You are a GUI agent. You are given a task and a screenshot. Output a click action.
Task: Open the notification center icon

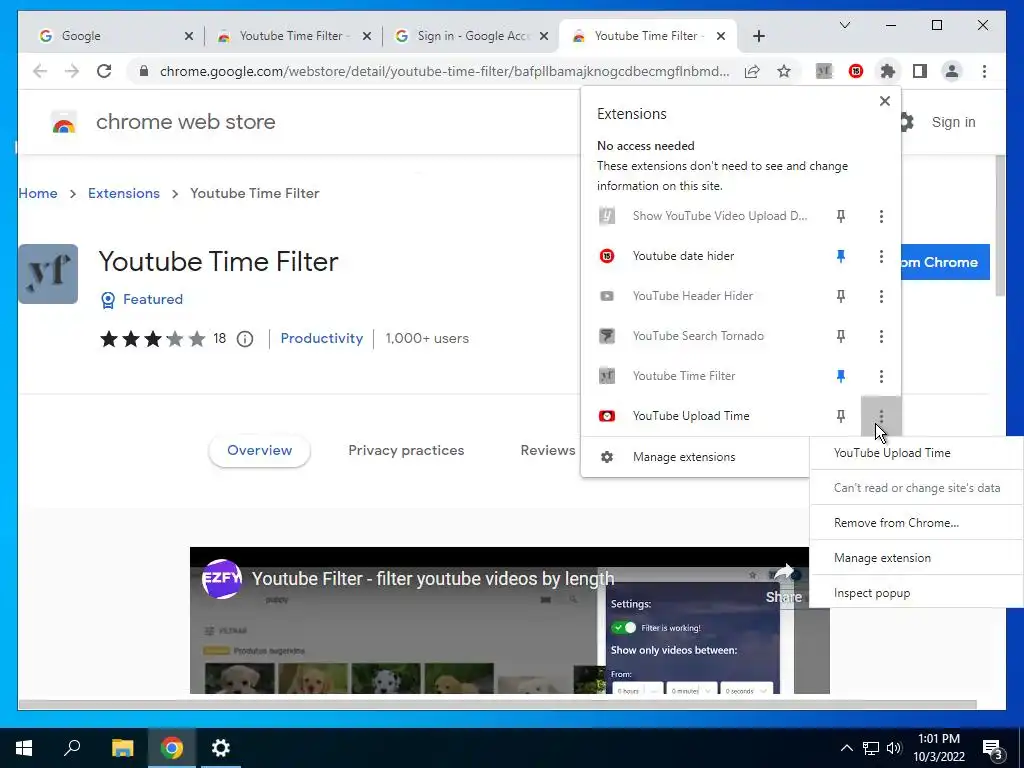pos(993,748)
